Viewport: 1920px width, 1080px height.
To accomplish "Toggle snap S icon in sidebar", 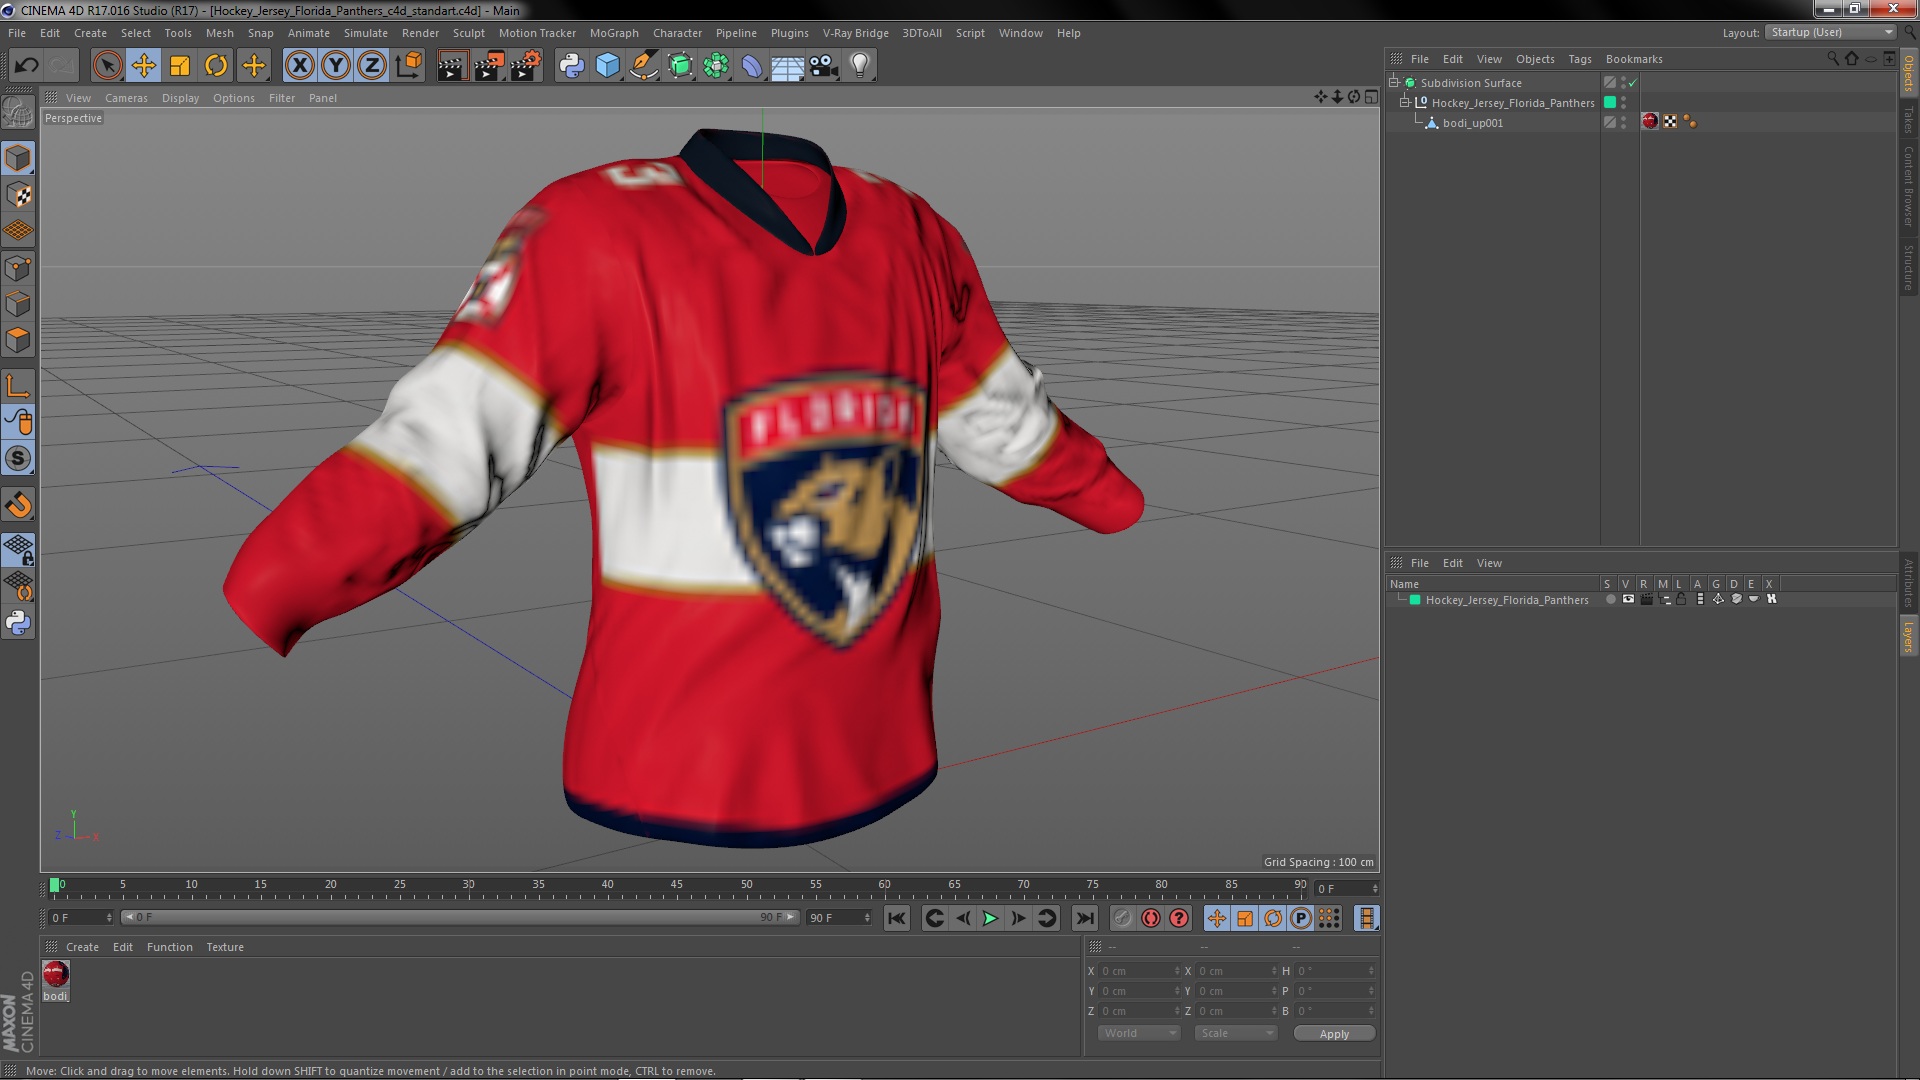I will pyautogui.click(x=18, y=459).
